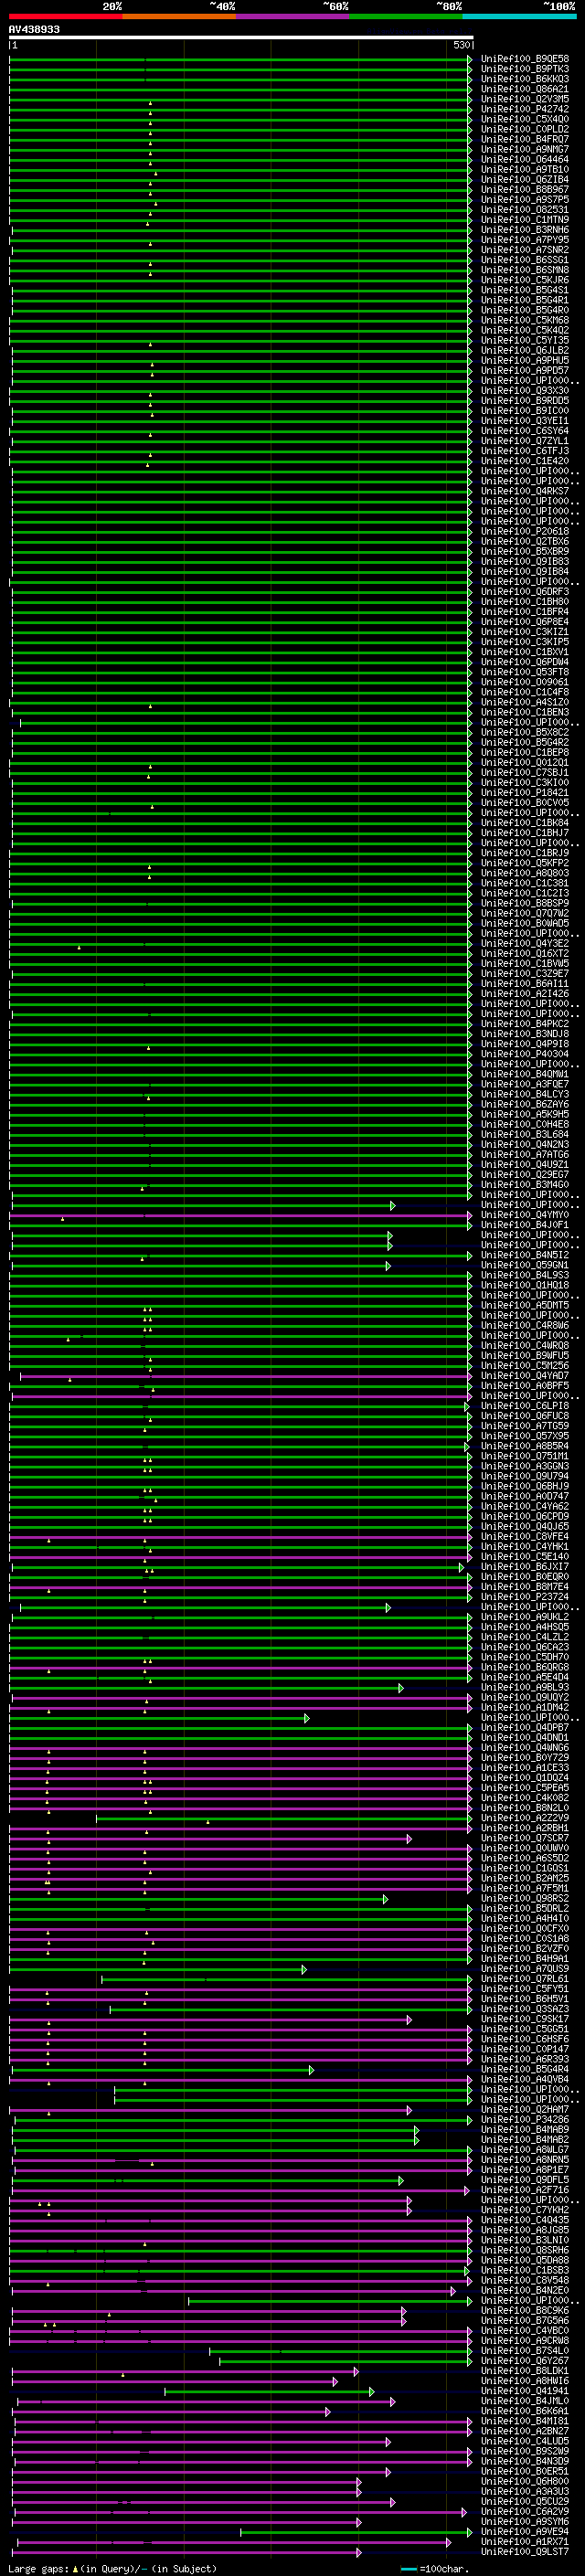
Task: Click on UniRef100_C1MTN9
Action: coord(525,220)
